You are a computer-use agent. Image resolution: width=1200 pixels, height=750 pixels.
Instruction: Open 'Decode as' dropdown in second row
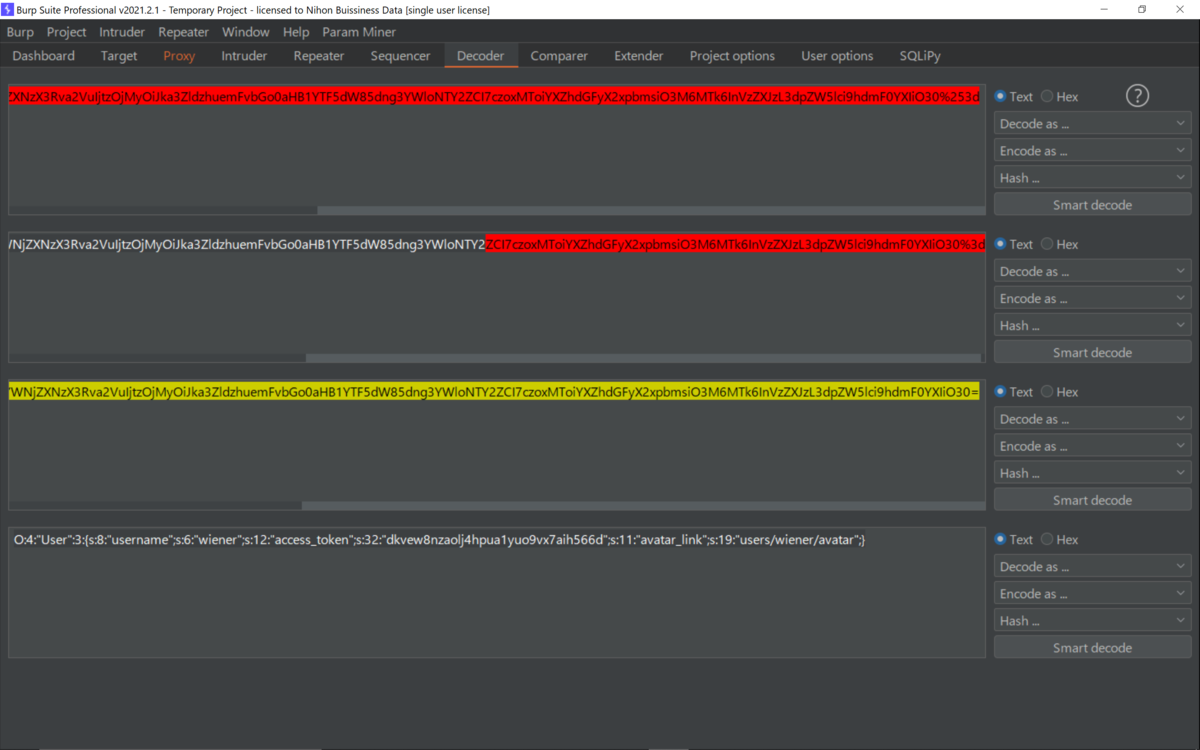[1092, 271]
